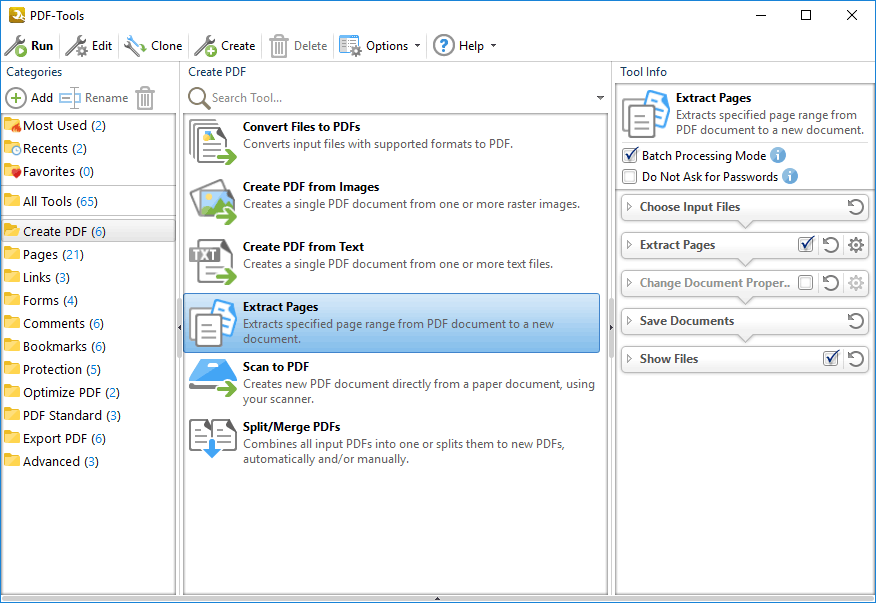Image resolution: width=876 pixels, height=603 pixels.
Task: Click the magnifier search icon
Action: click(x=198, y=98)
